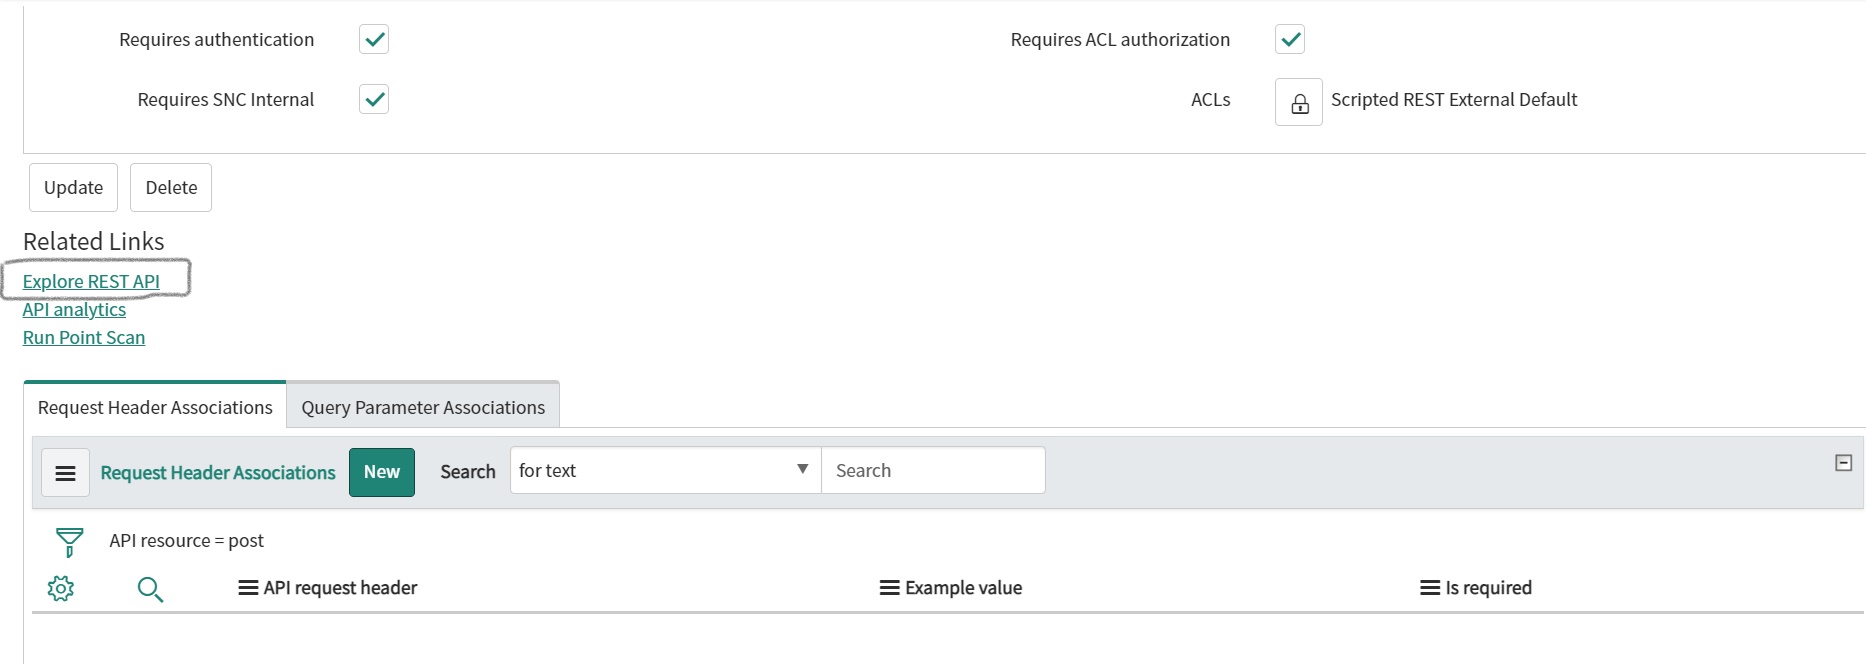This screenshot has width=1866, height=664.
Task: Click the filter funnel icon above the list
Action: coord(67,541)
